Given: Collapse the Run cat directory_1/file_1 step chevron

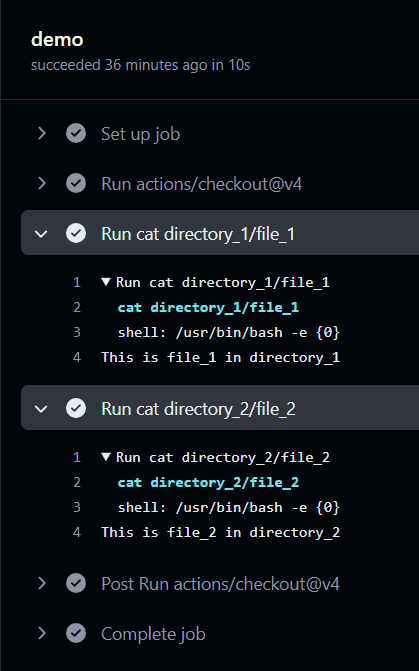Looking at the screenshot, I should 41,234.
